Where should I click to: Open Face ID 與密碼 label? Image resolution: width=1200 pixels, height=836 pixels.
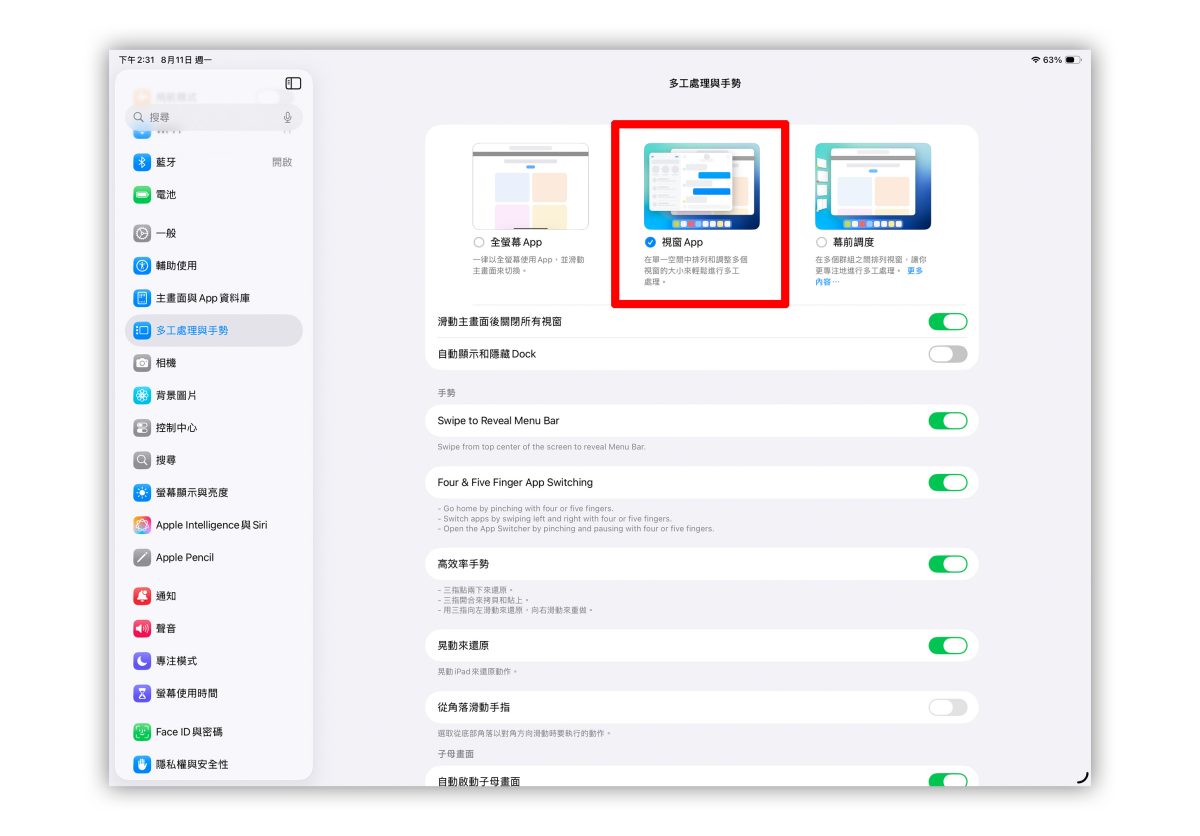189,732
